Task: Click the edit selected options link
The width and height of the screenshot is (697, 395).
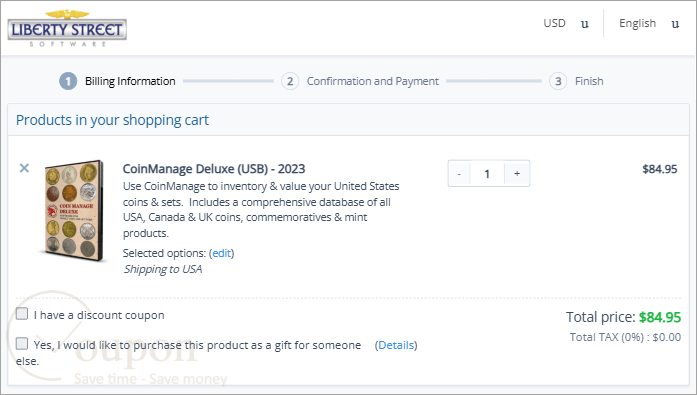Action: pos(221,253)
